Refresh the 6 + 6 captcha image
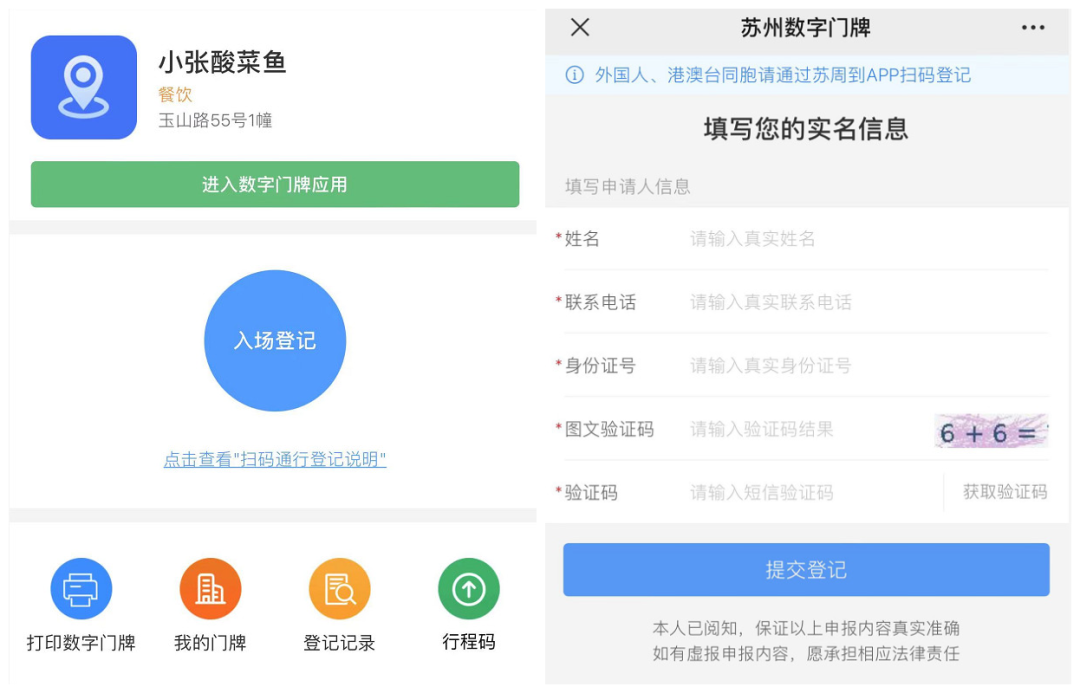 pyautogui.click(x=991, y=431)
